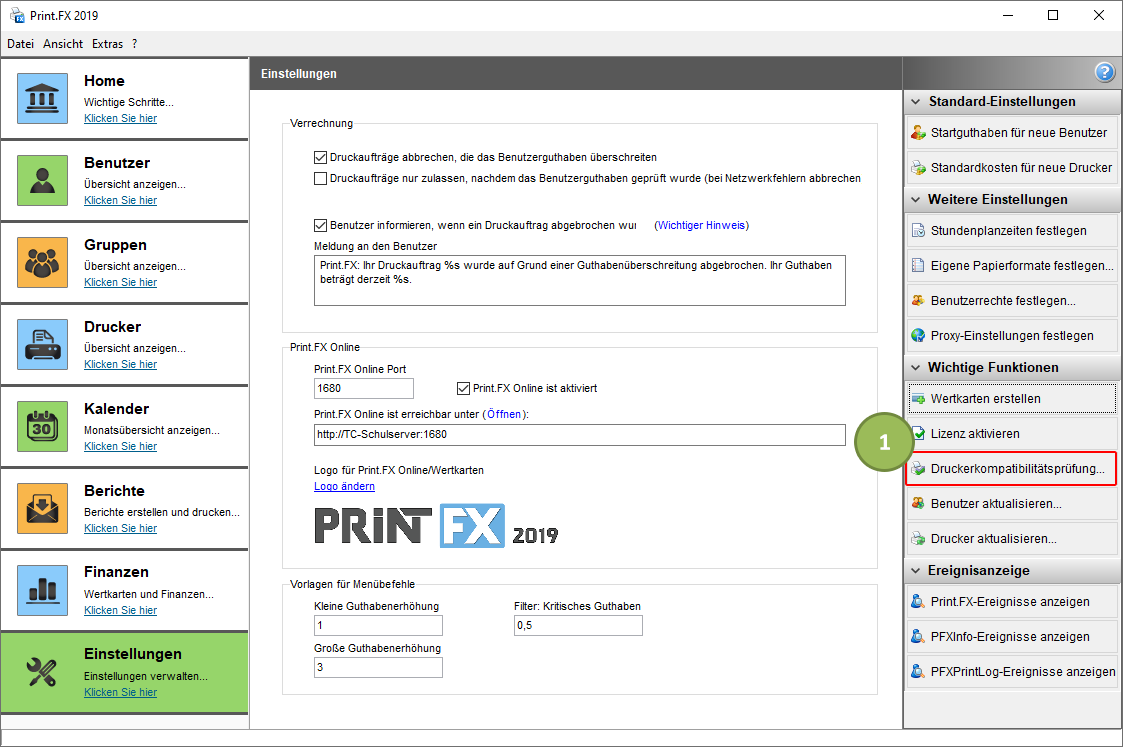Image resolution: width=1123 pixels, height=747 pixels.
Task: Toggle Print.FX Online ist aktiviert checkbox
Action: point(463,389)
